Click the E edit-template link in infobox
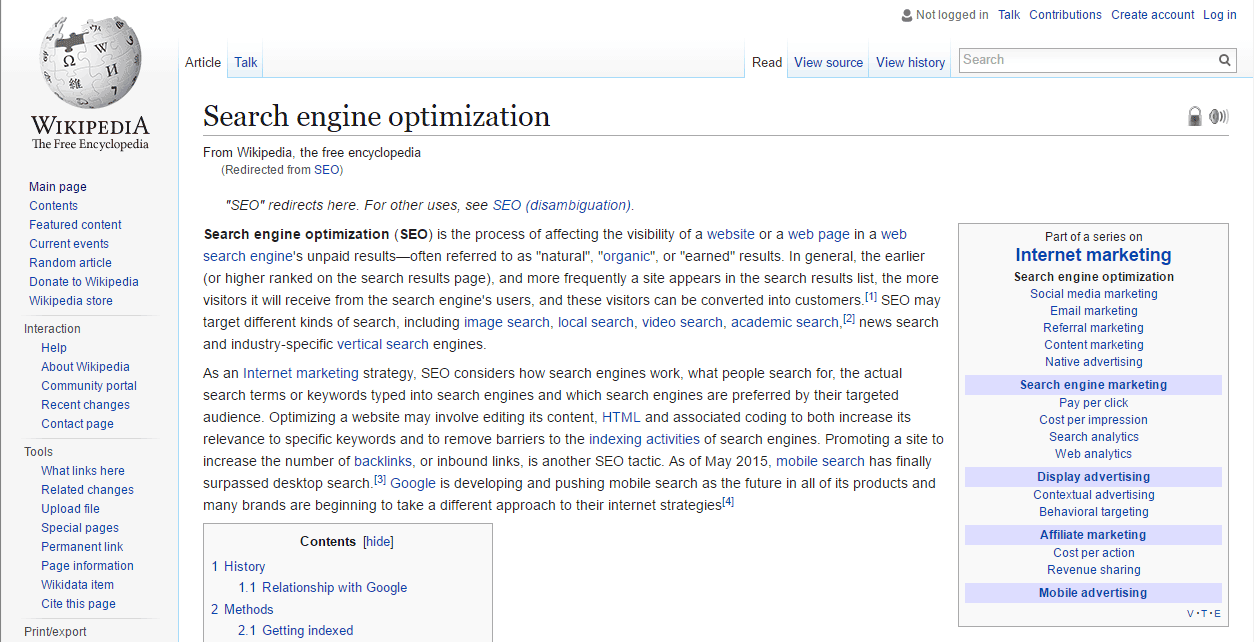This screenshot has width=1254, height=642. [x=1217, y=614]
